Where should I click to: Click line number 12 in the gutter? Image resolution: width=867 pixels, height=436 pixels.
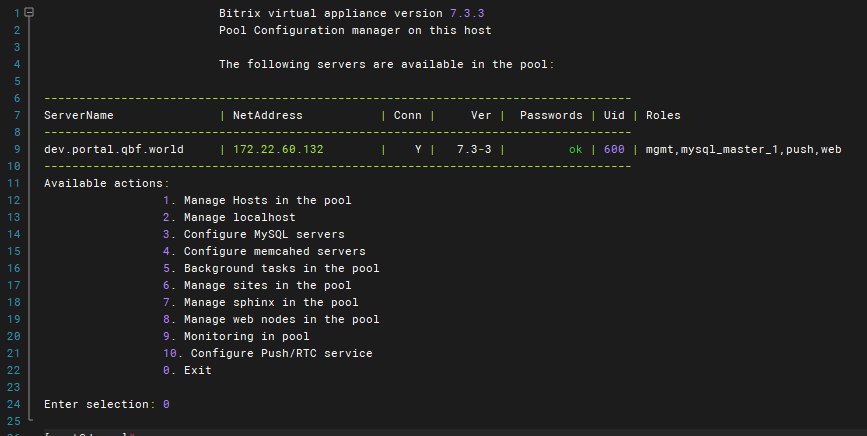pyautogui.click(x=13, y=200)
